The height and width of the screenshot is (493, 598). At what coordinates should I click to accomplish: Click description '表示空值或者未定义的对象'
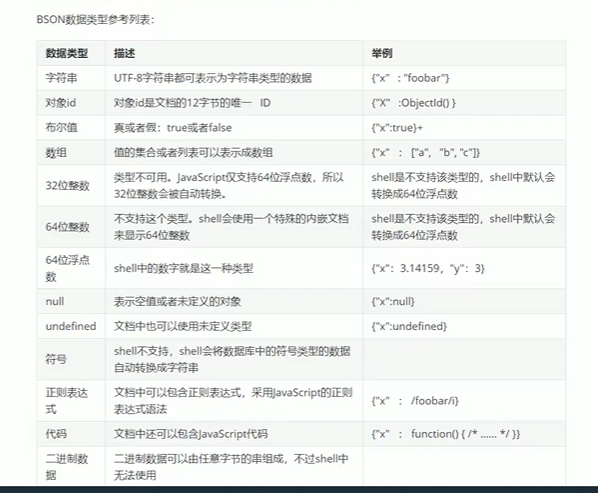(177, 301)
